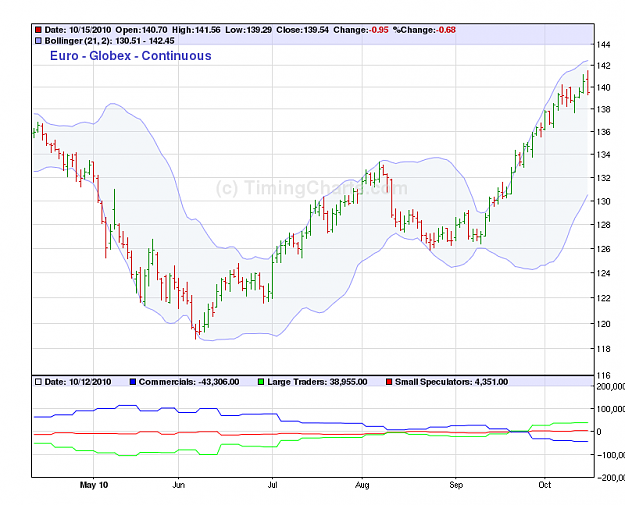Click the 'Jun' x-axis label
The image size is (625, 505).
[x=178, y=485]
